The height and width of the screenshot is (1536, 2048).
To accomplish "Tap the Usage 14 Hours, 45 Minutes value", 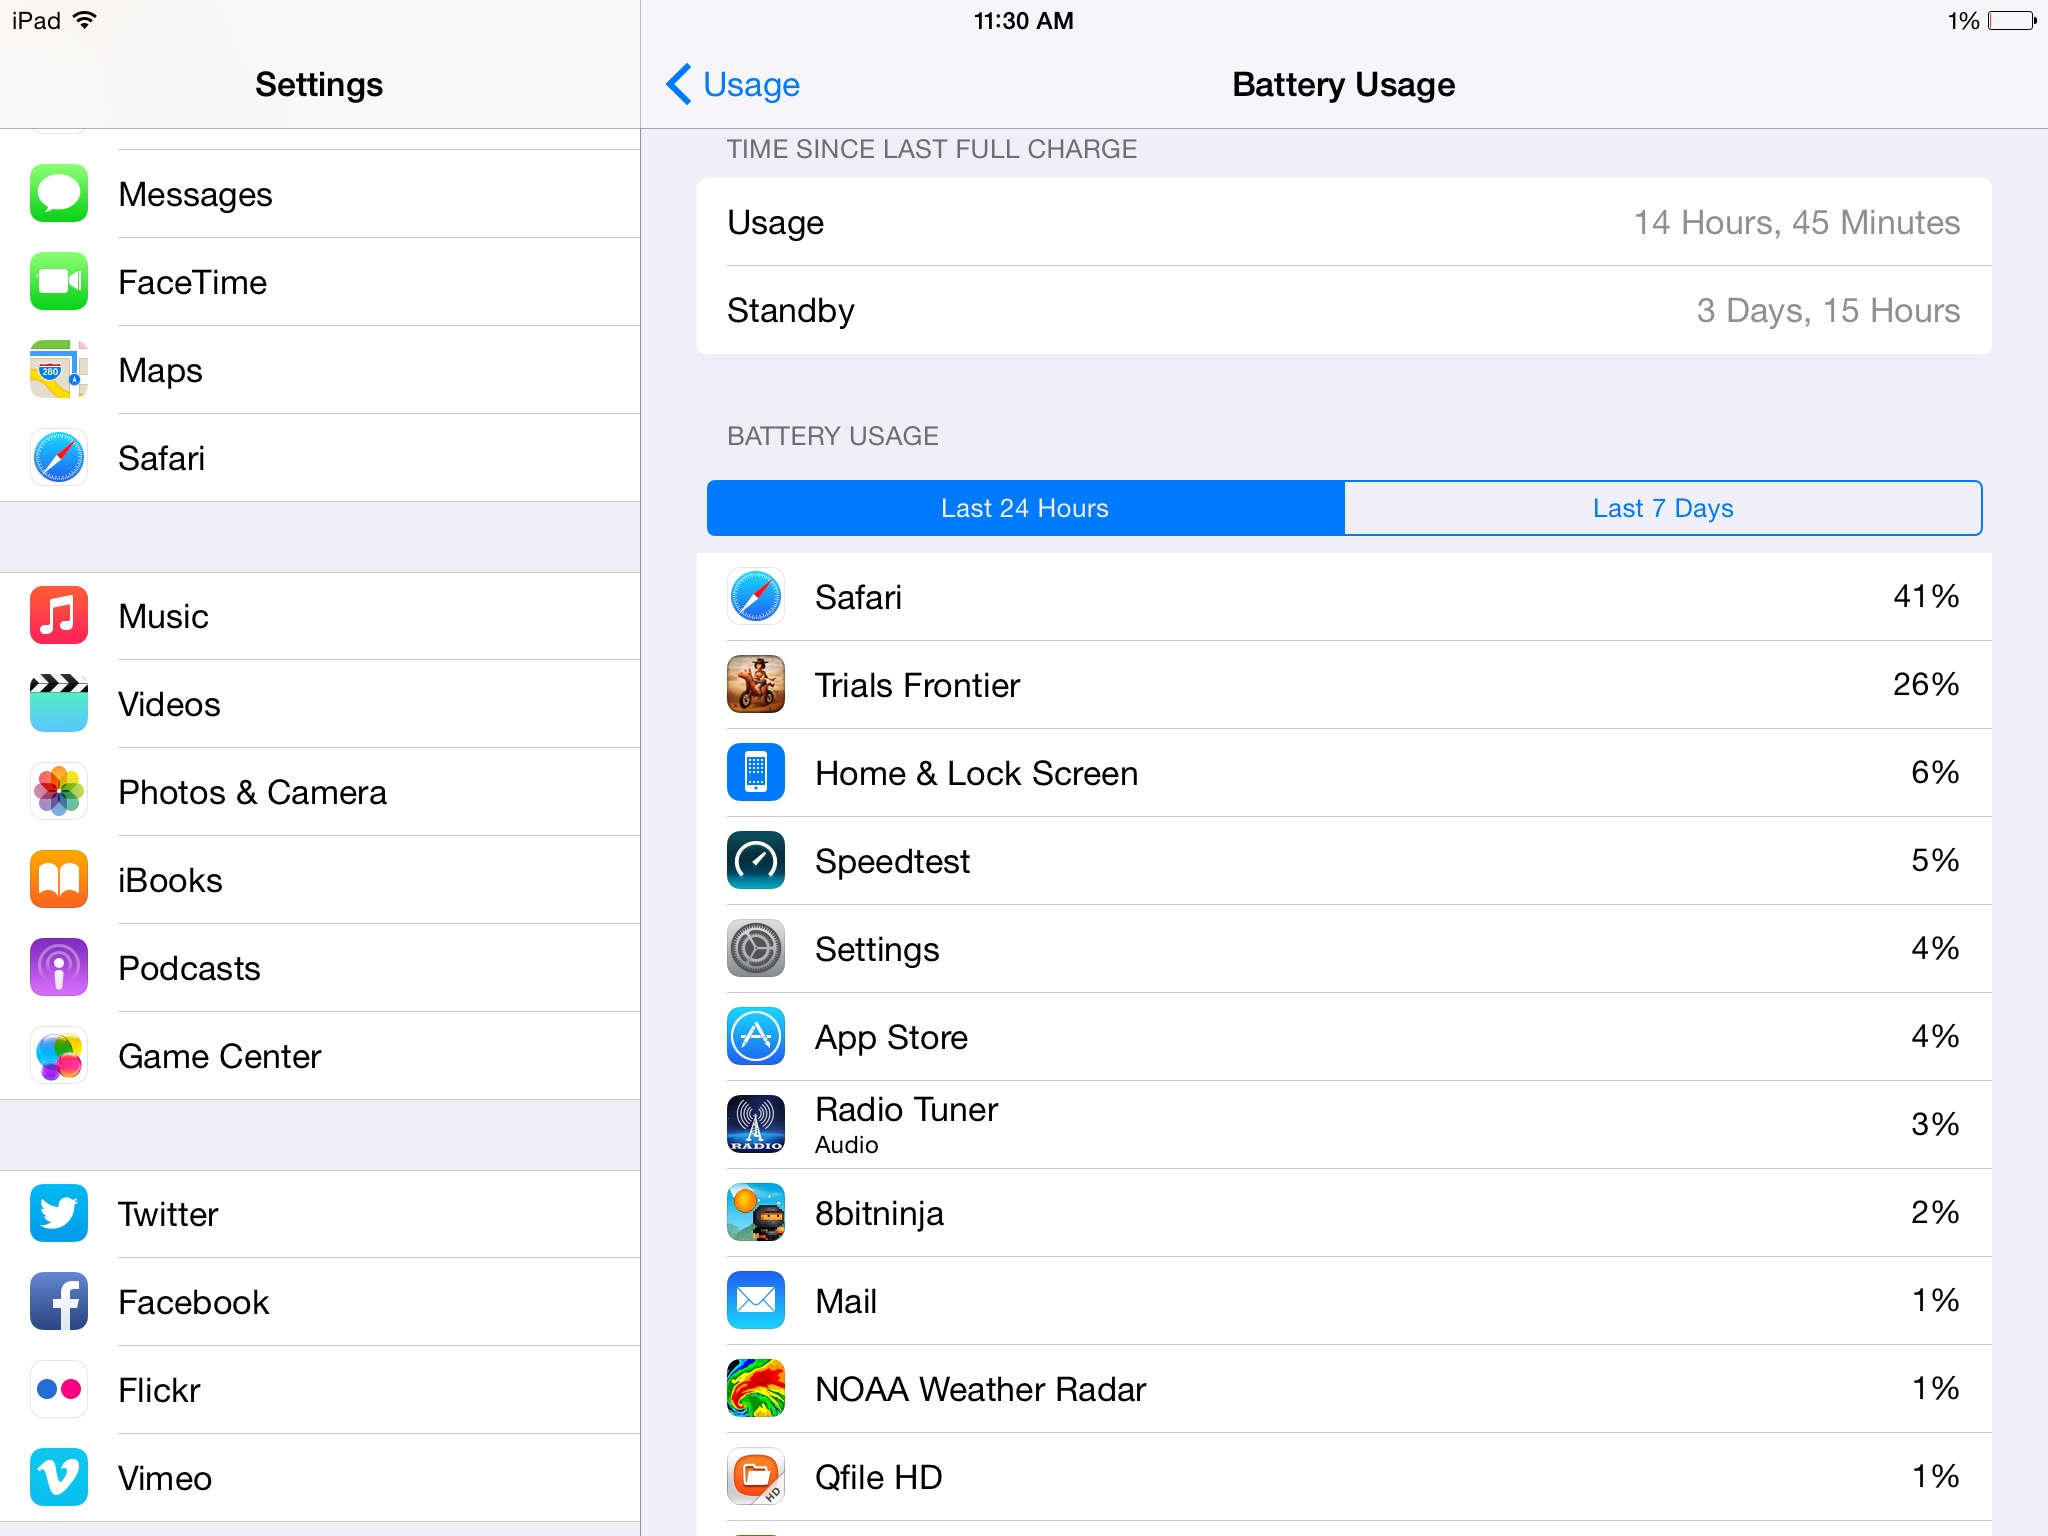I will 1796,222.
